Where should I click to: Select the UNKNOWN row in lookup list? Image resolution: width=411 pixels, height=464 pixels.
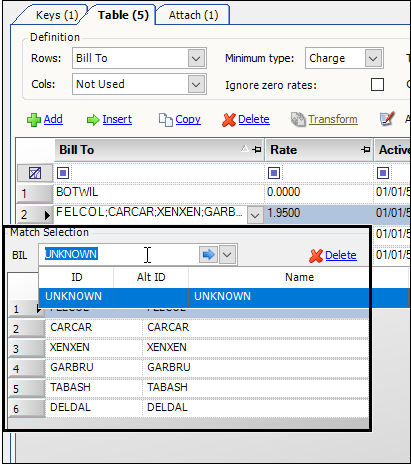[x=204, y=296]
